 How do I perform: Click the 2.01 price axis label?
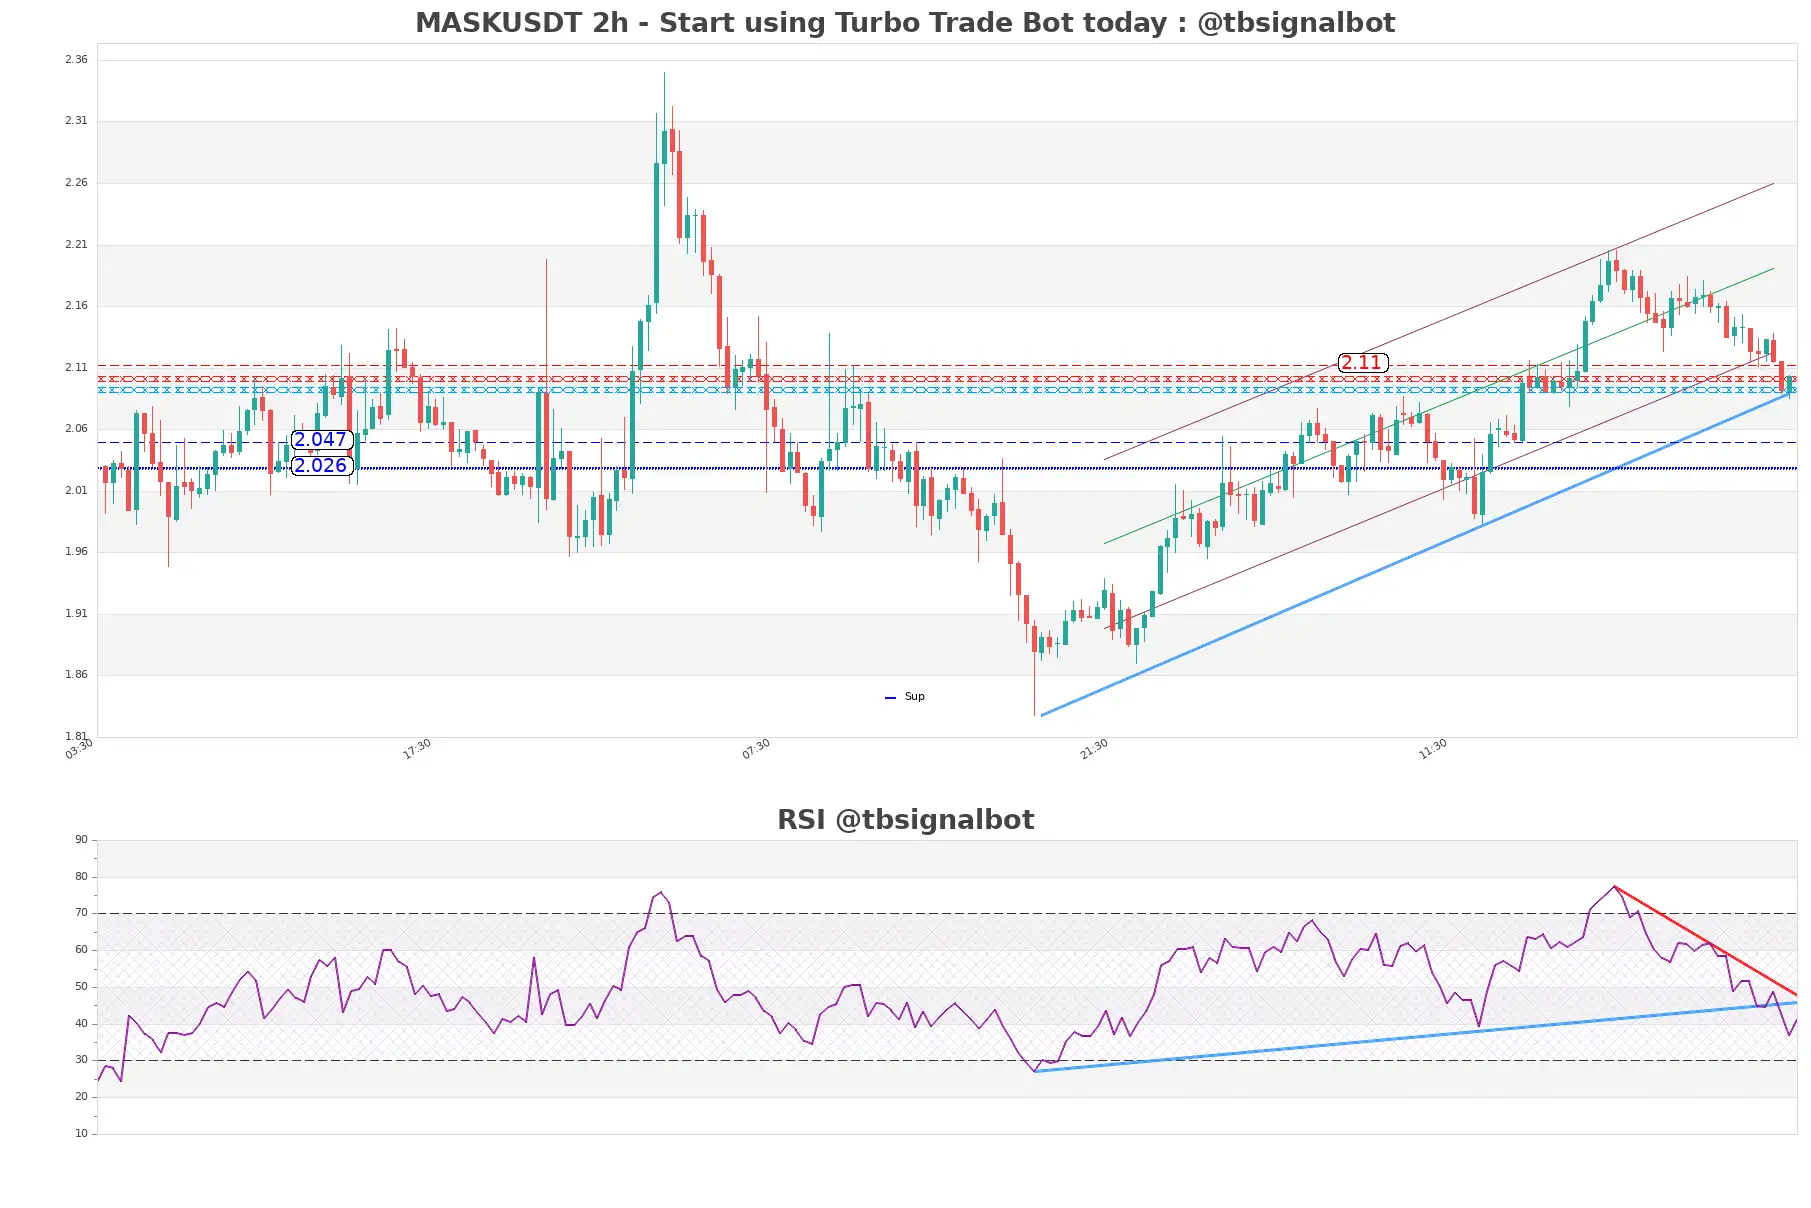click(76, 491)
